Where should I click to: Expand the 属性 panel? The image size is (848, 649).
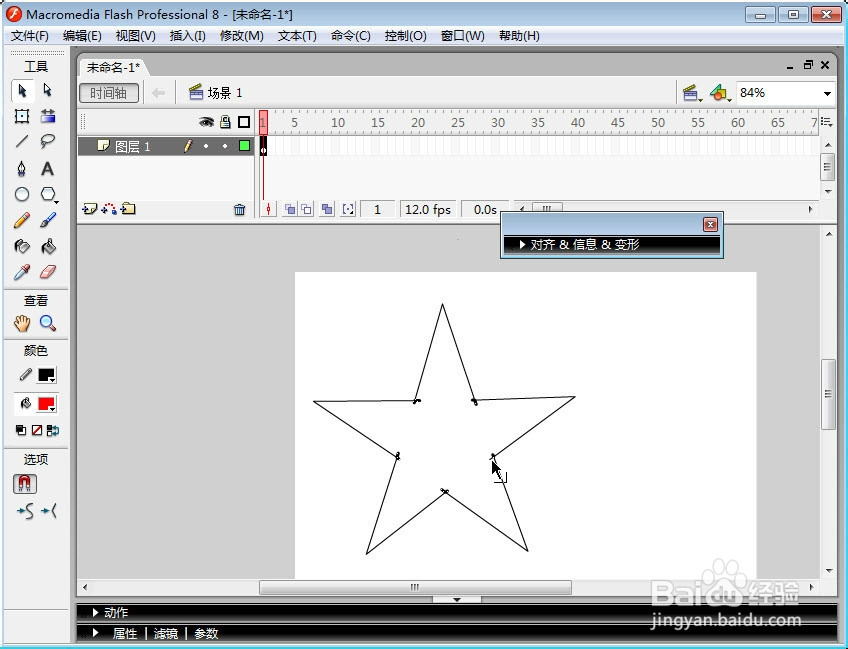(x=95, y=633)
